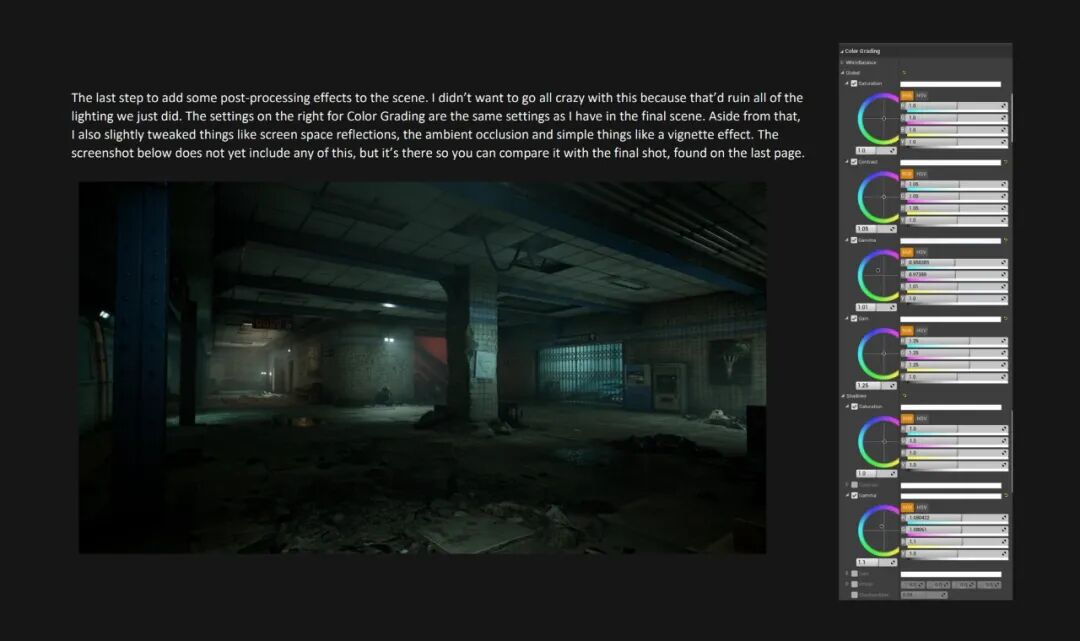Collapse the Shadows Gamma property

coord(847,496)
